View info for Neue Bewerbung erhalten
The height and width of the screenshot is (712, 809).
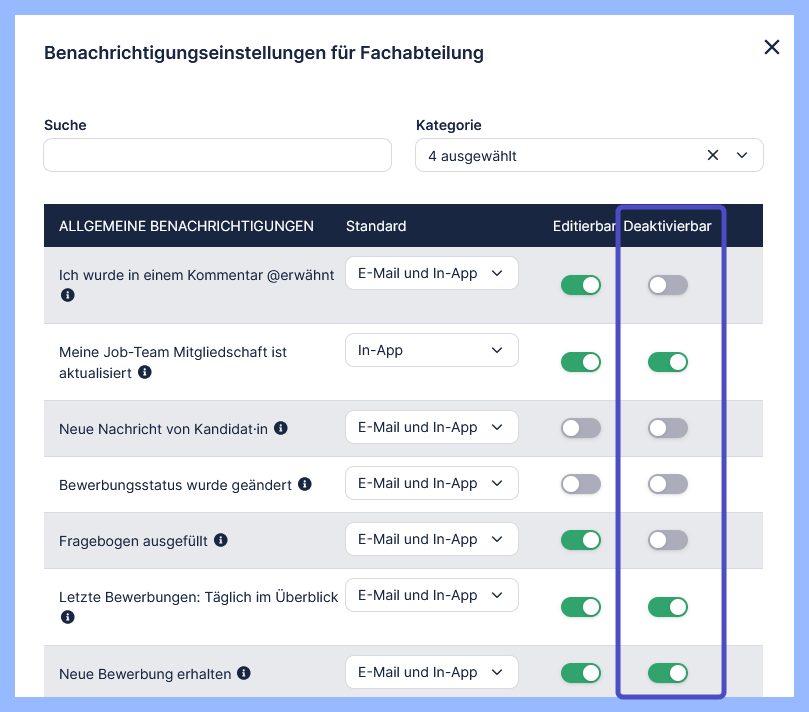tap(244, 673)
